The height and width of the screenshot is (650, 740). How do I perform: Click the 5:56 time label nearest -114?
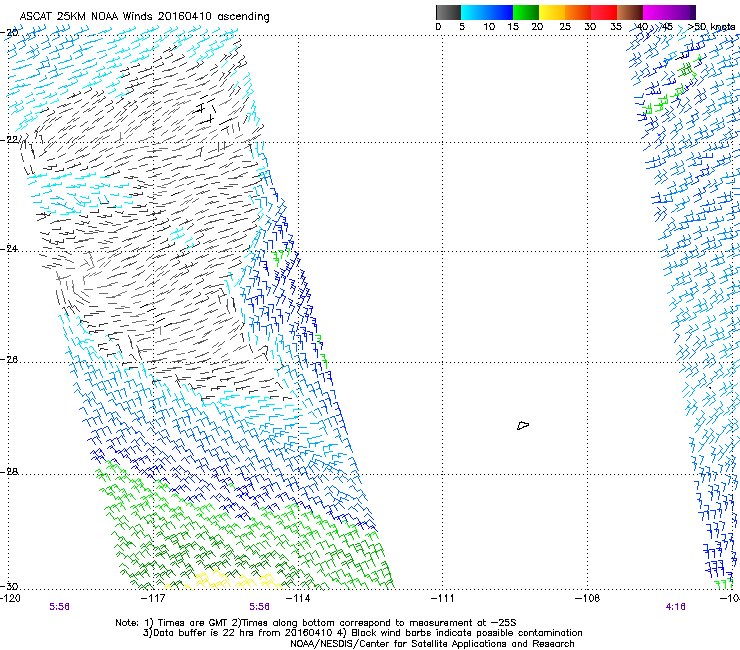coord(260,607)
